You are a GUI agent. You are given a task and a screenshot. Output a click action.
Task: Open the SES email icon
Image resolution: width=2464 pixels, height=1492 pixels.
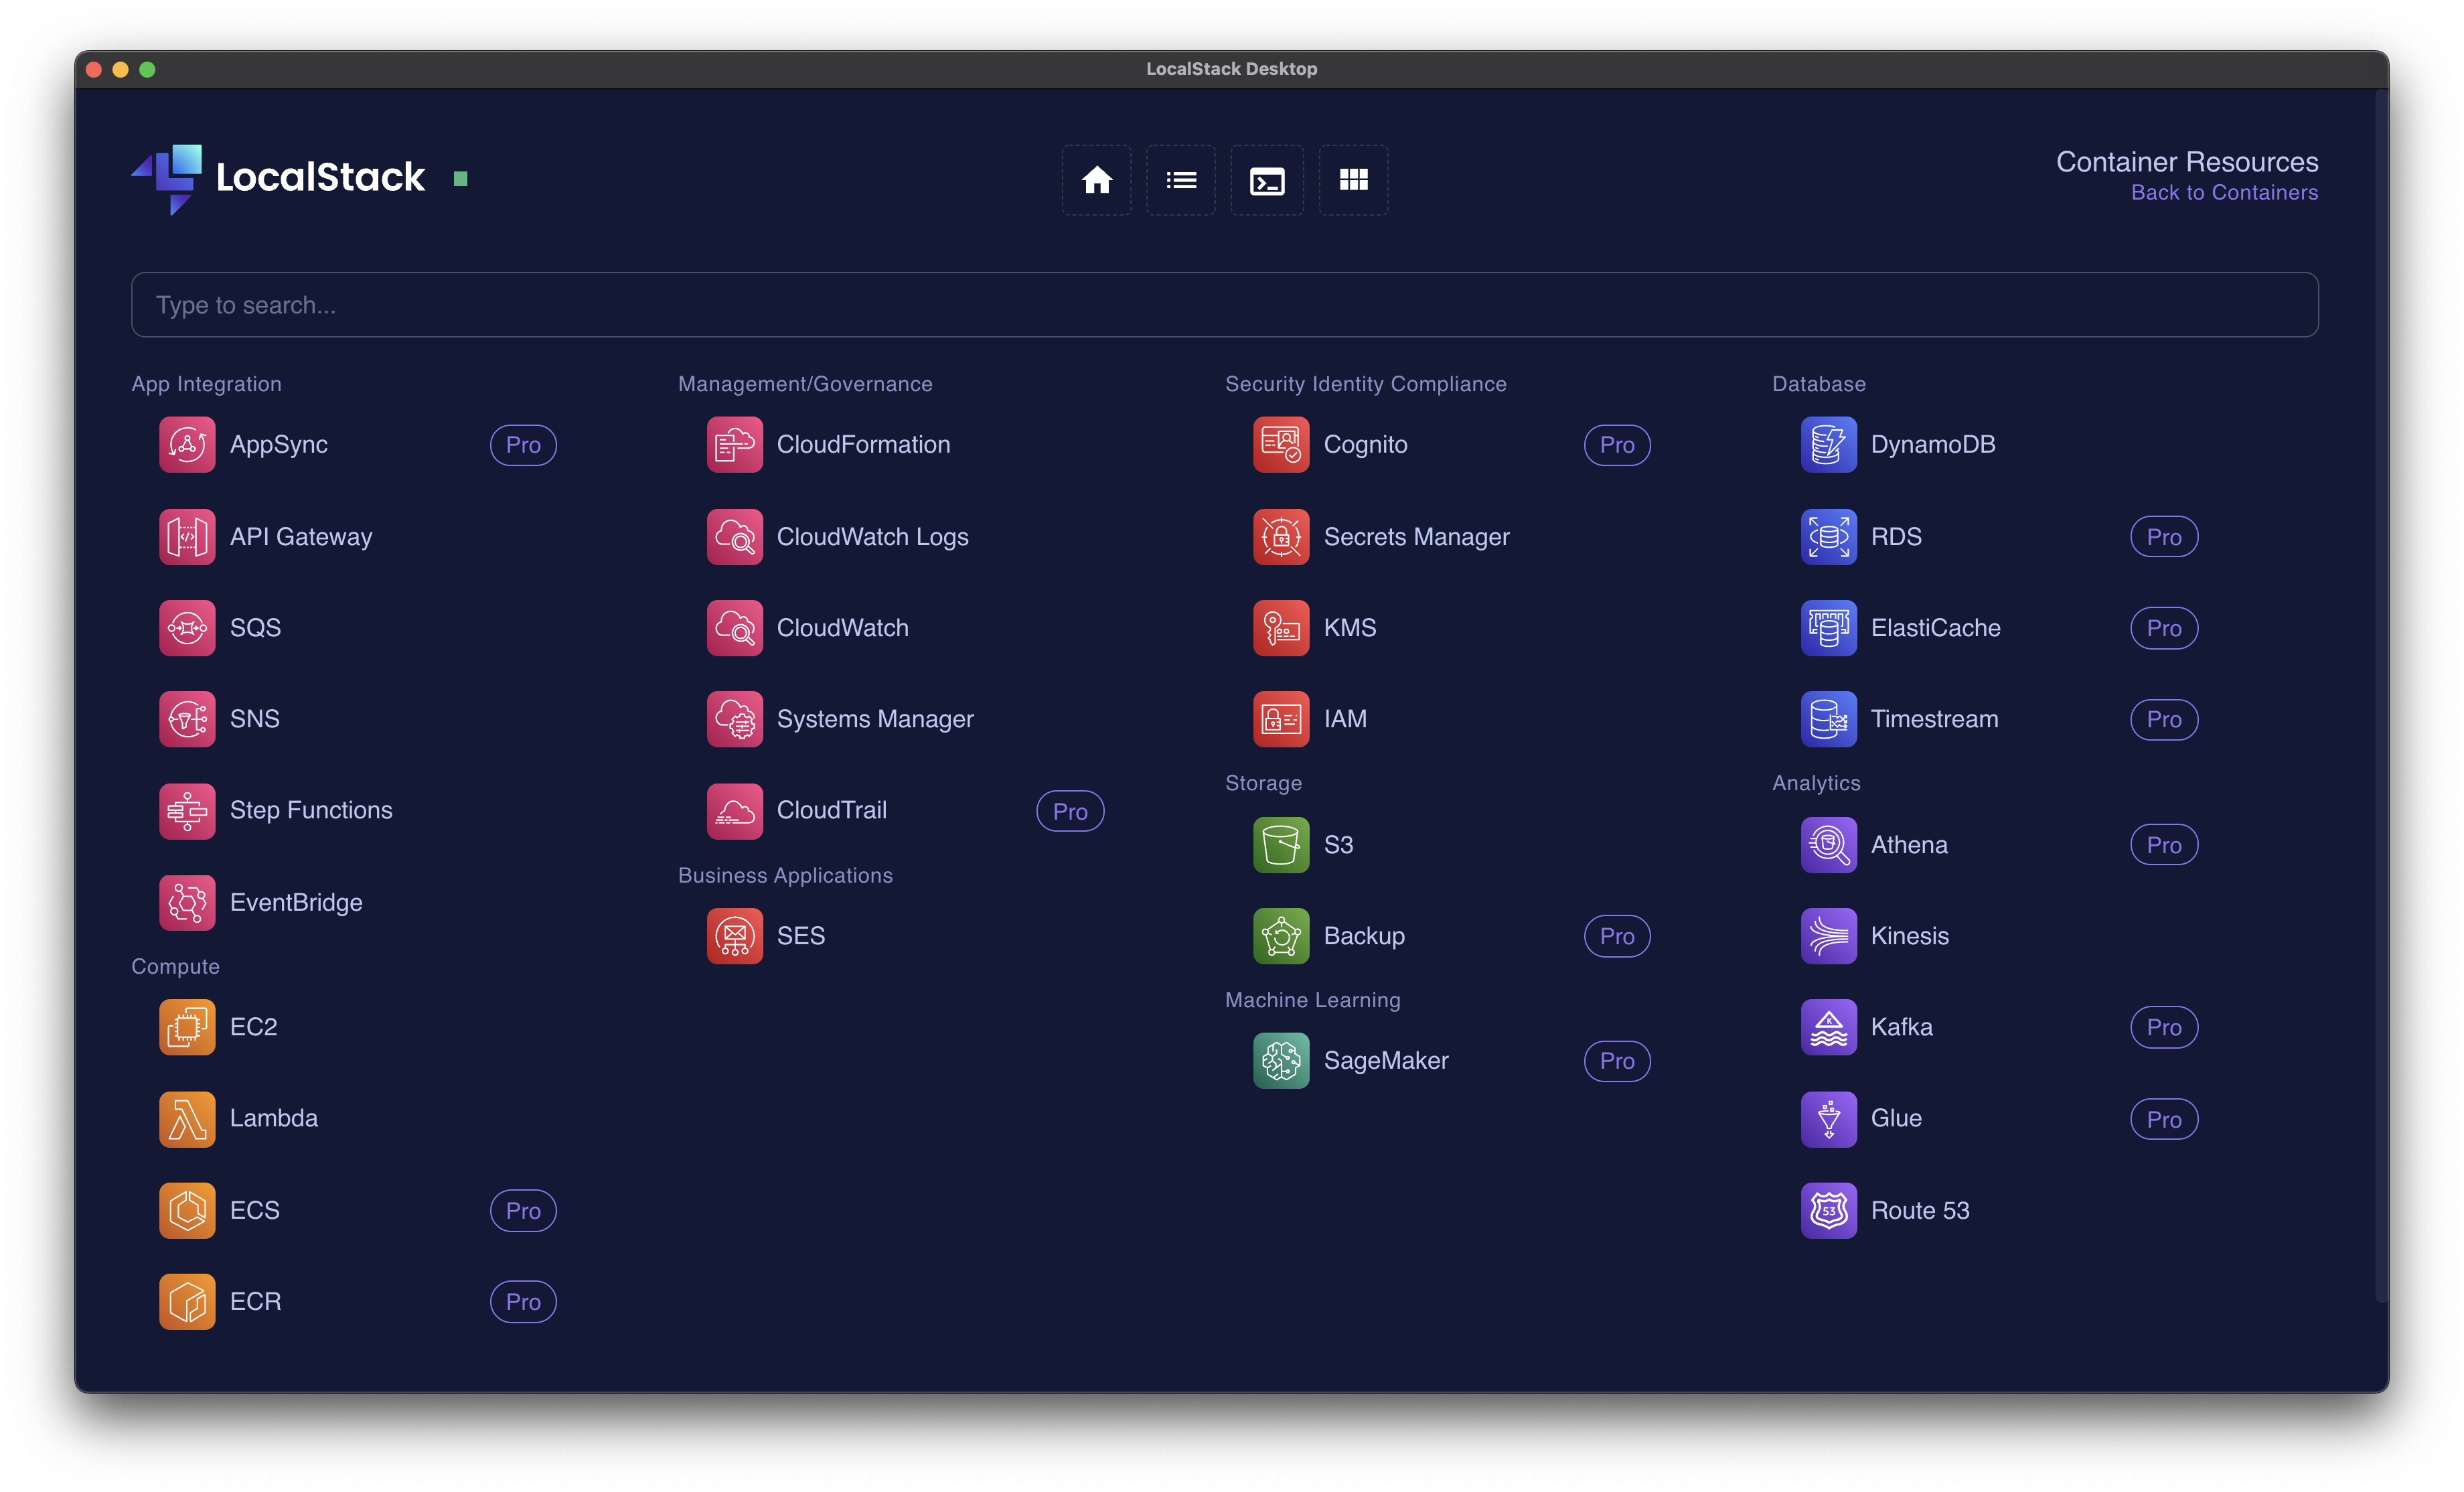(x=734, y=936)
